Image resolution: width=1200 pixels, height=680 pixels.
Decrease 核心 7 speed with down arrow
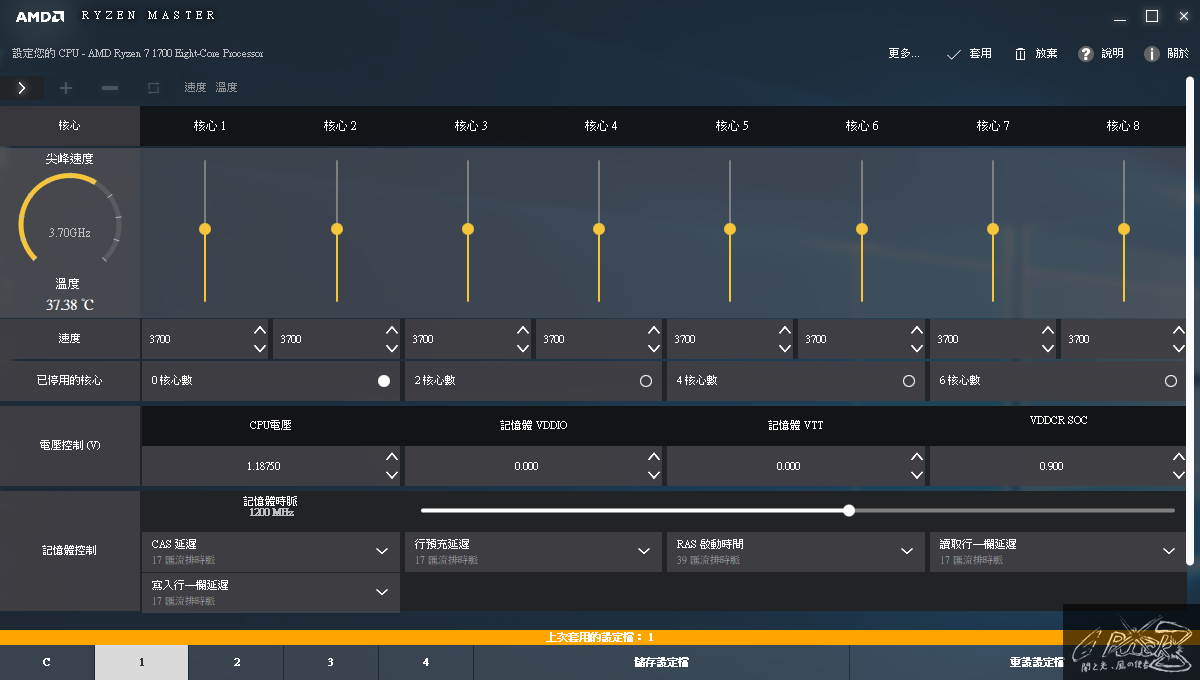pos(1047,348)
